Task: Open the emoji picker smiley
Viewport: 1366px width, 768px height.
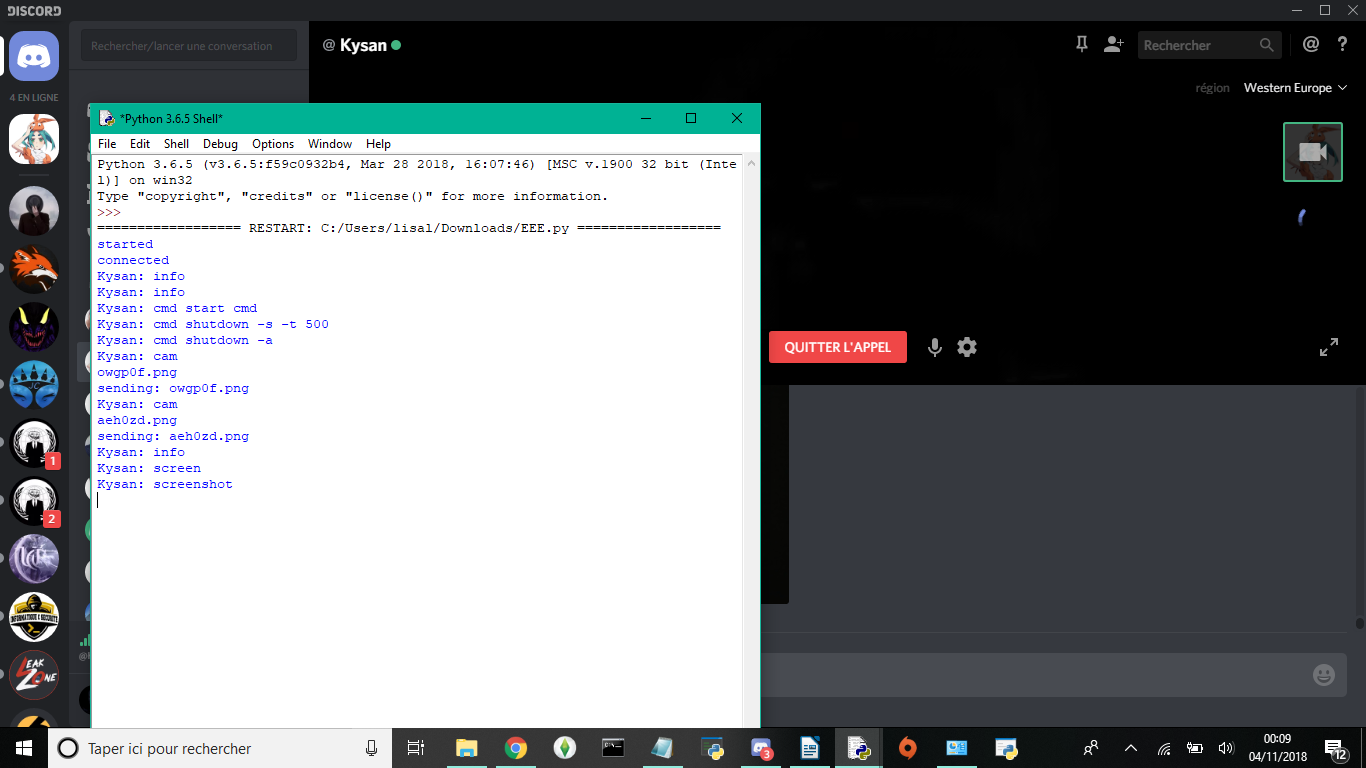Action: 1324,675
